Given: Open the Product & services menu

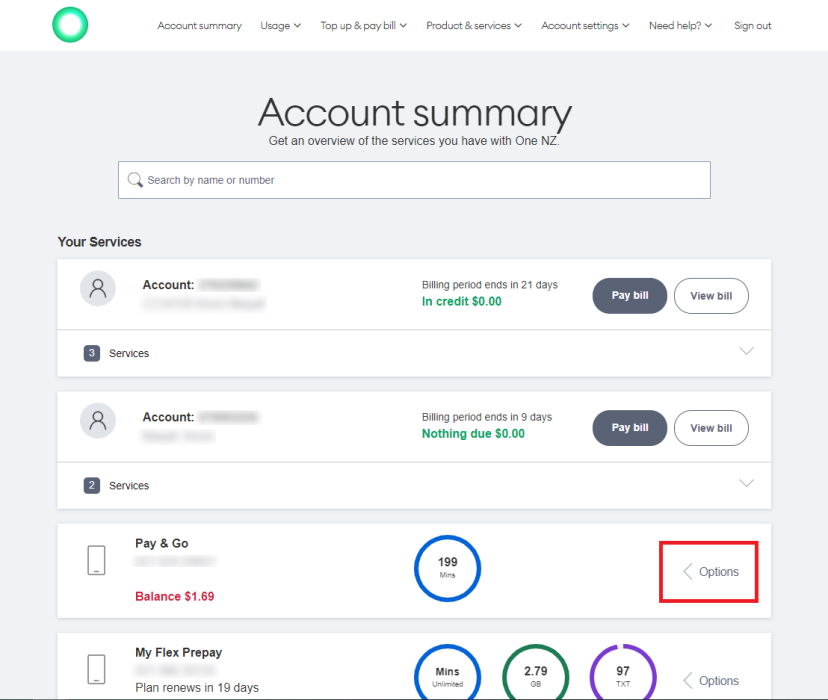Looking at the screenshot, I should pyautogui.click(x=474, y=25).
